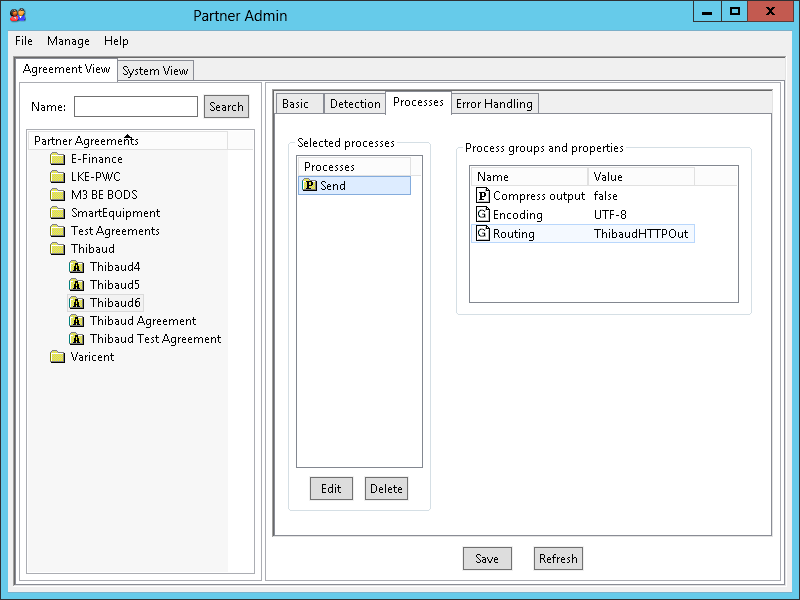Click into the Name search field
This screenshot has height=600, width=800.
(x=136, y=107)
